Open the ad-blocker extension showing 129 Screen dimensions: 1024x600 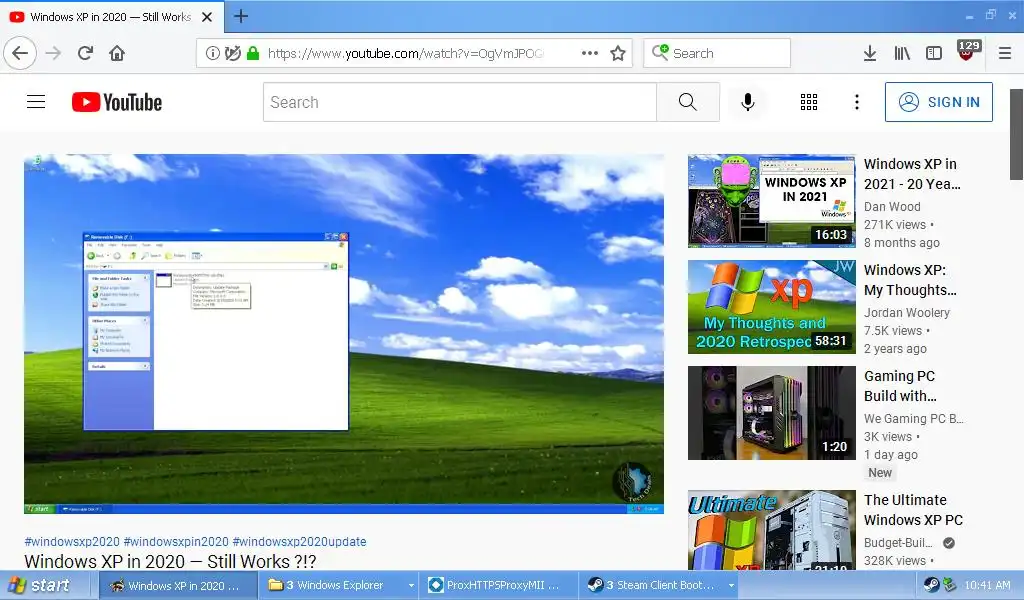coord(967,52)
